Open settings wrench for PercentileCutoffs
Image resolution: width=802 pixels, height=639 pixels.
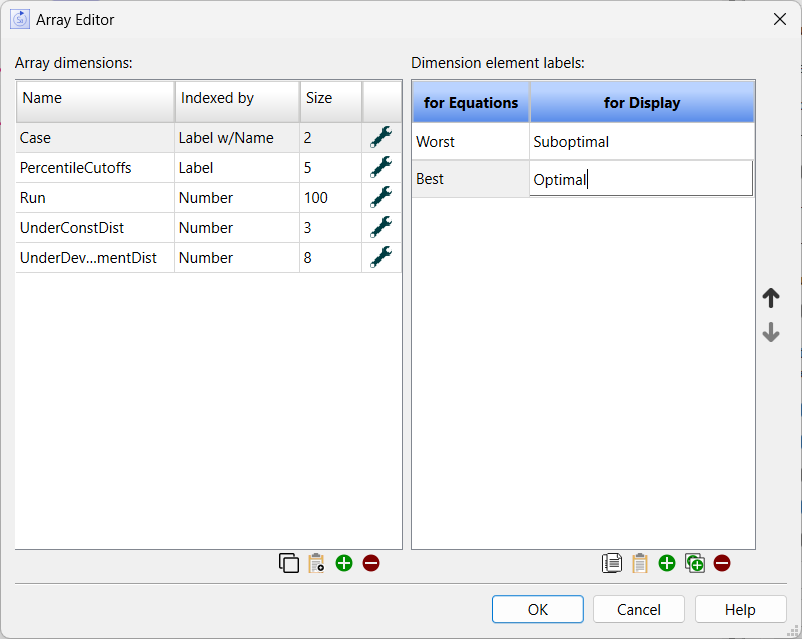click(381, 168)
